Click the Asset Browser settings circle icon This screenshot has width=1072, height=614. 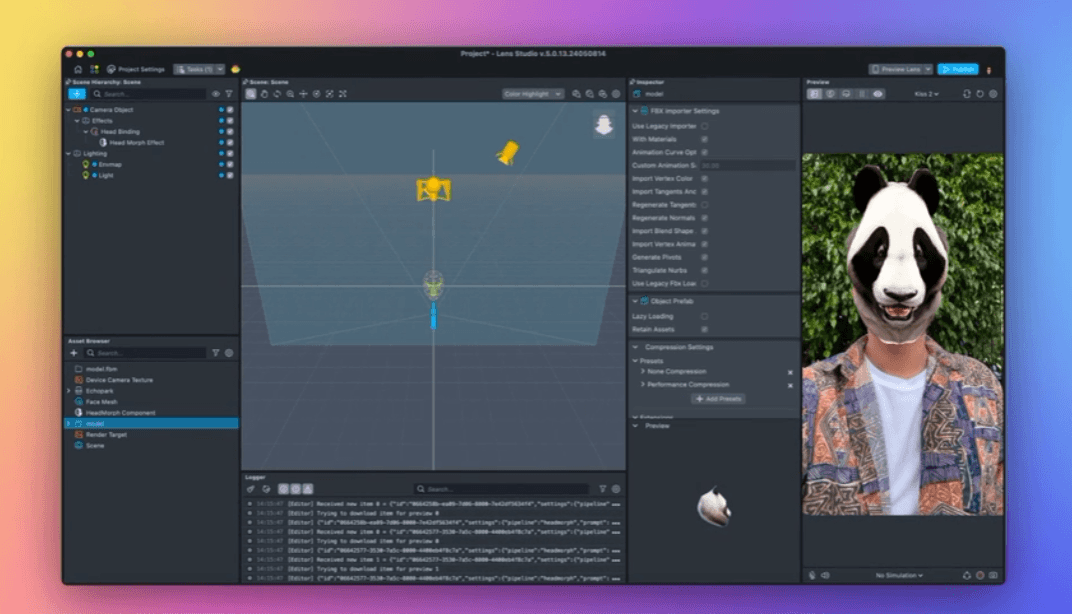point(229,353)
